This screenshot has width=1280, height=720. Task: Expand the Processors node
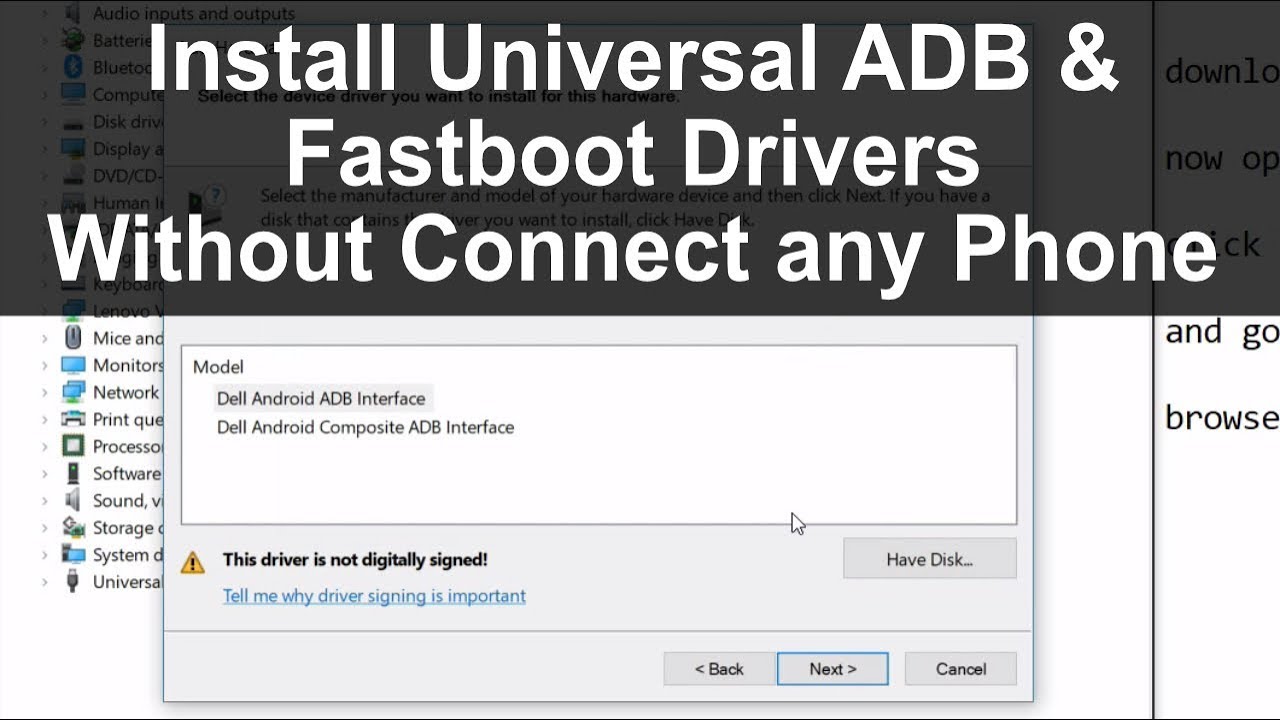(45, 446)
